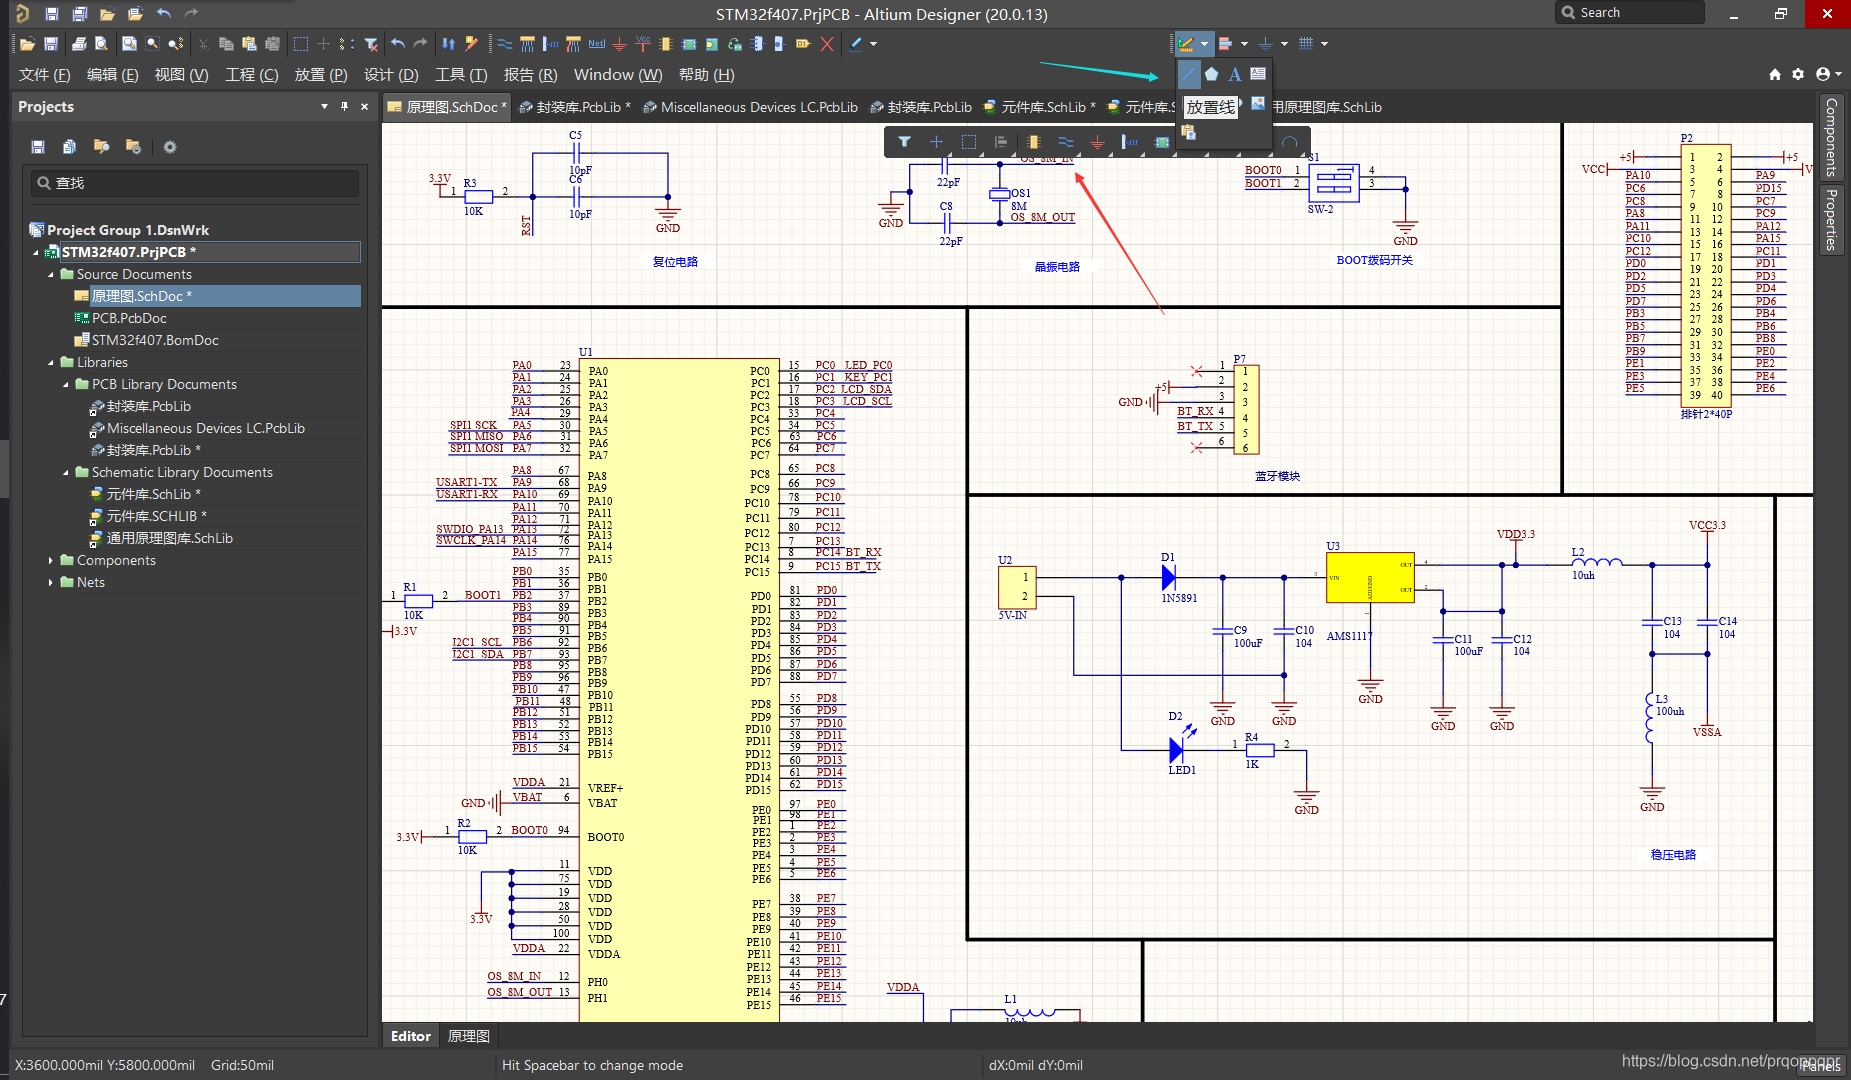Pin the Projects panel
Viewport: 1851px width, 1080px height.
tap(344, 106)
